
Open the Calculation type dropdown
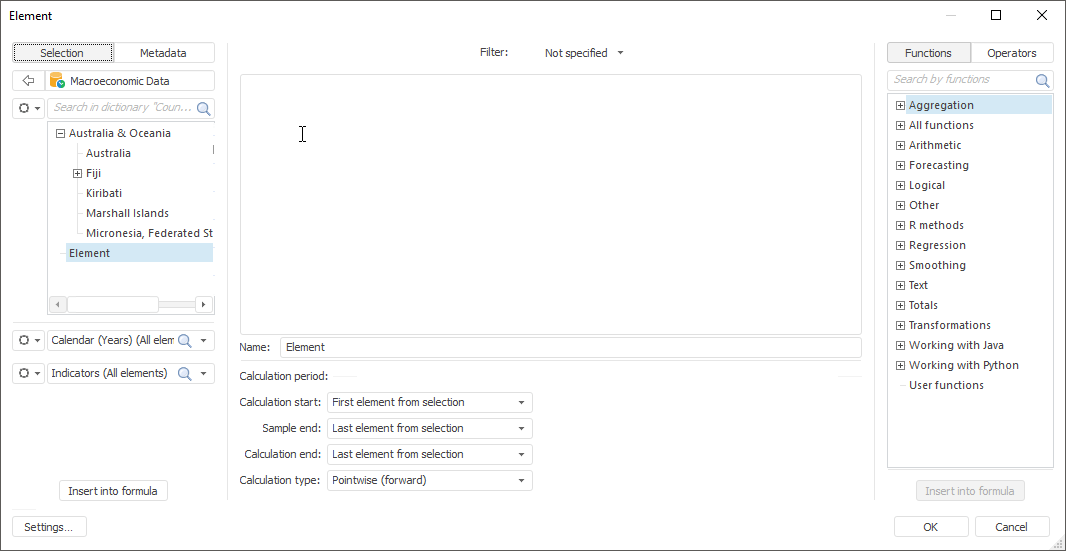[x=430, y=480]
